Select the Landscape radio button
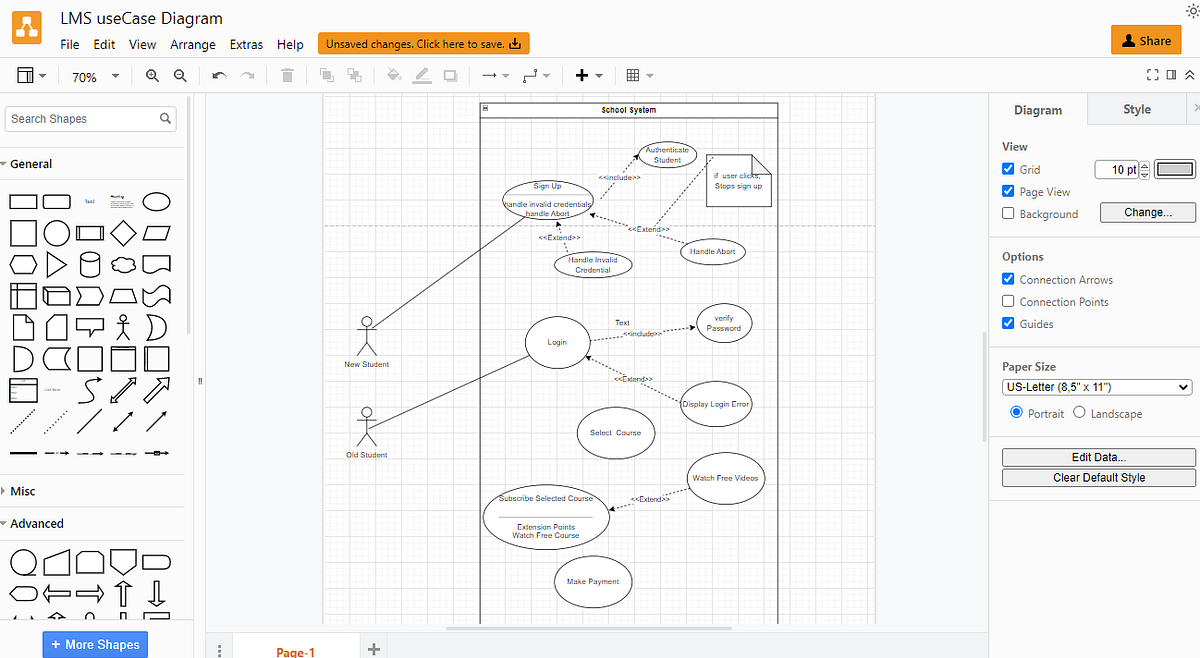 tap(1079, 412)
